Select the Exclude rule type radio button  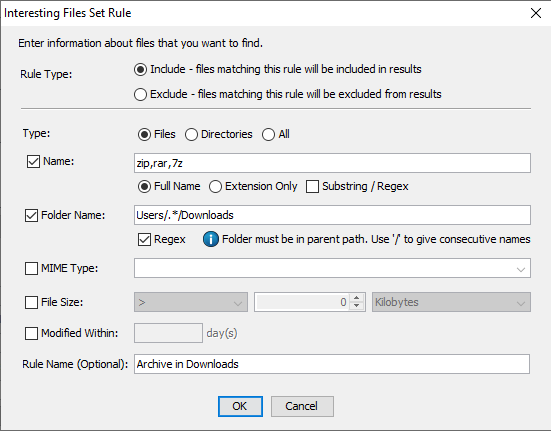[x=140, y=94]
